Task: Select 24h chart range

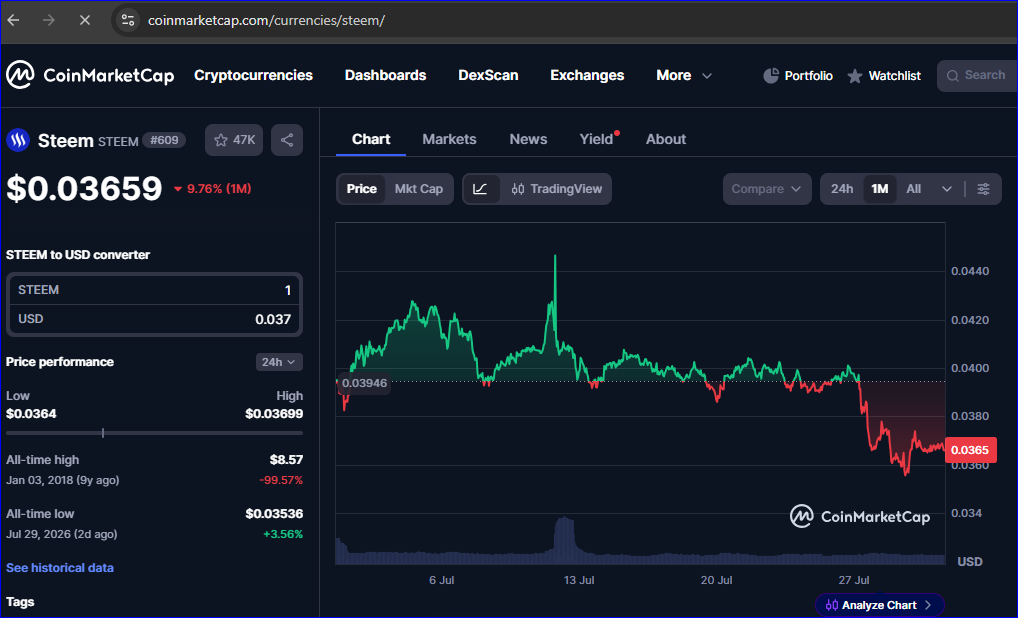Action: 842,189
